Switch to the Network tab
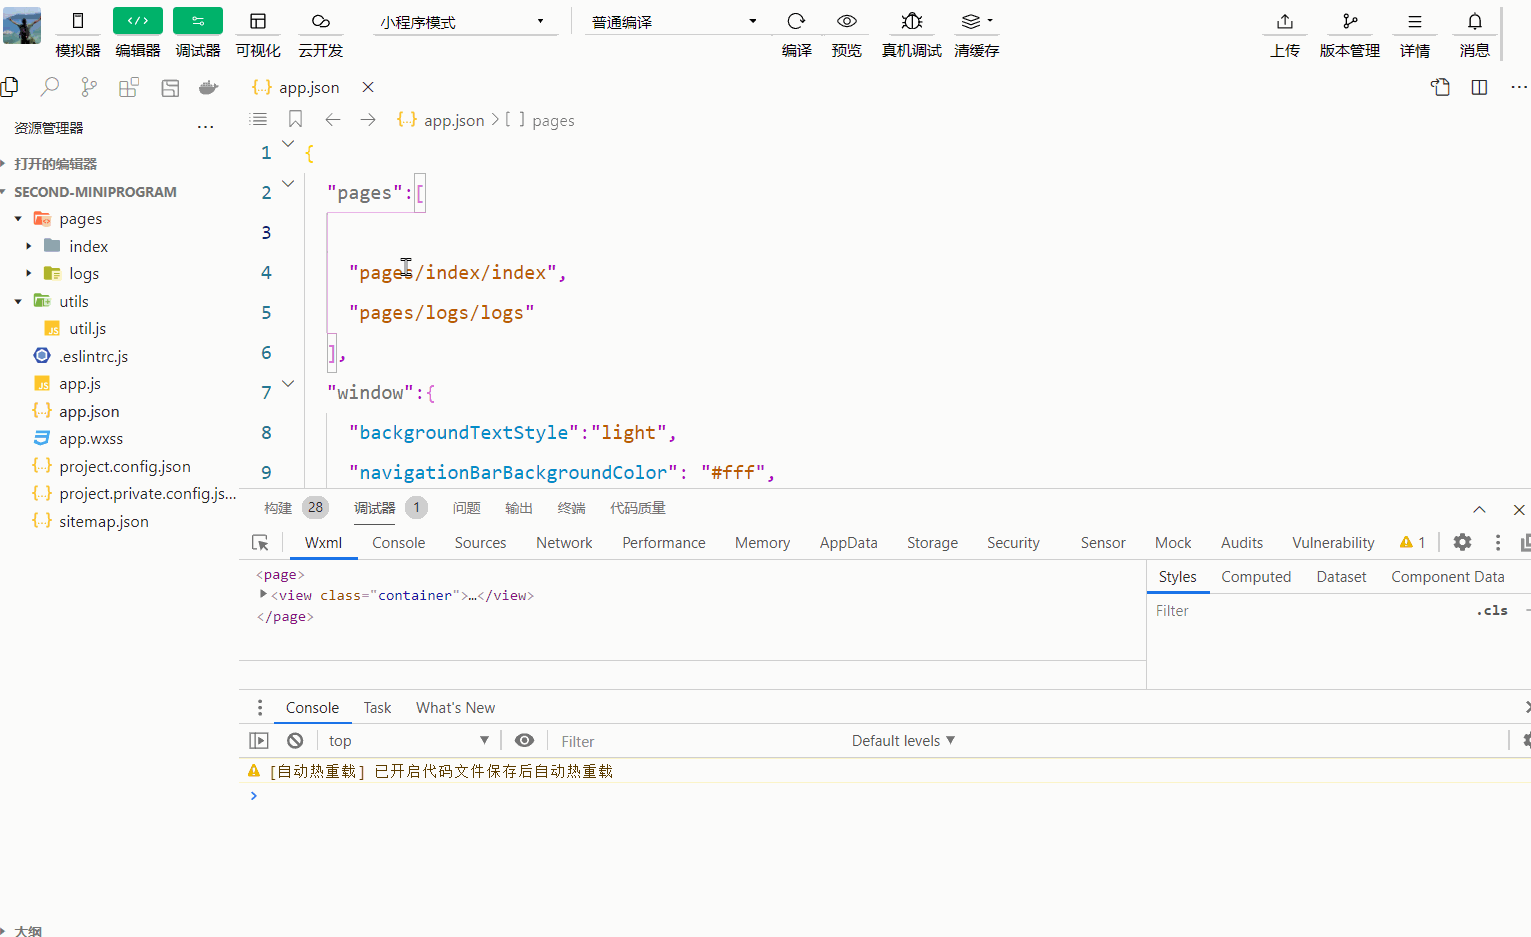The image size is (1531, 937). pos(564,543)
